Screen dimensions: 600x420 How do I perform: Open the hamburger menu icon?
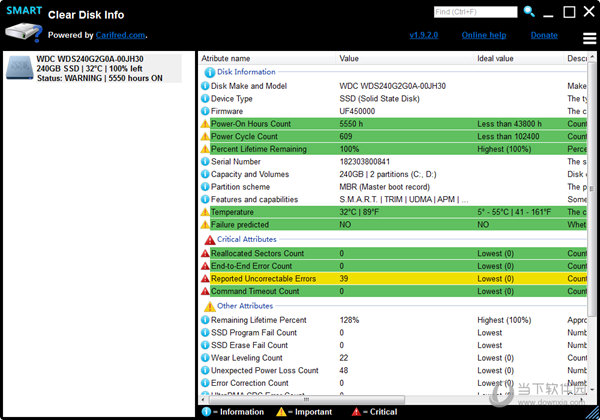tap(589, 38)
